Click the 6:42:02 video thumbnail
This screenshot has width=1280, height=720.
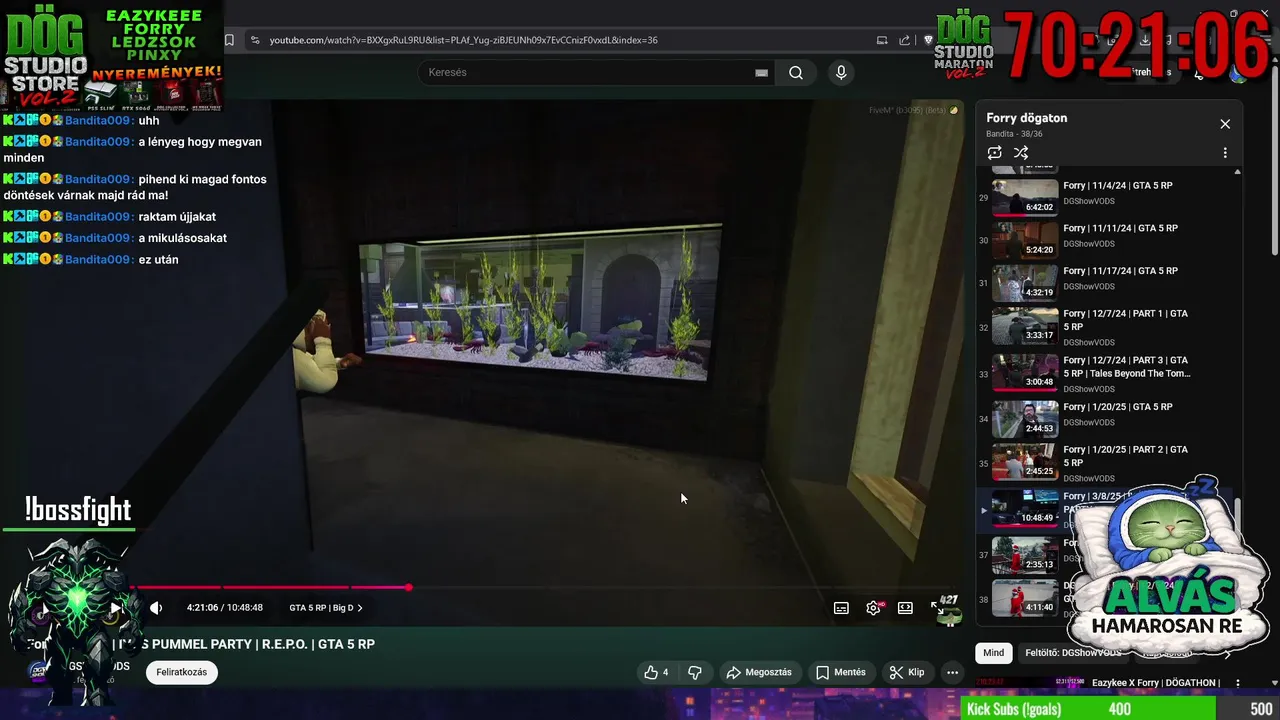point(1025,197)
